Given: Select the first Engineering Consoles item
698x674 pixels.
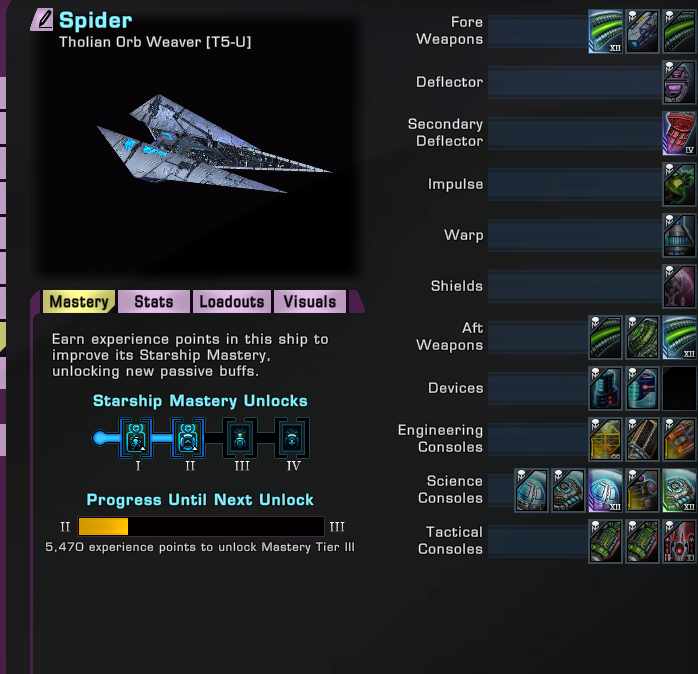Looking at the screenshot, I should 605,439.
